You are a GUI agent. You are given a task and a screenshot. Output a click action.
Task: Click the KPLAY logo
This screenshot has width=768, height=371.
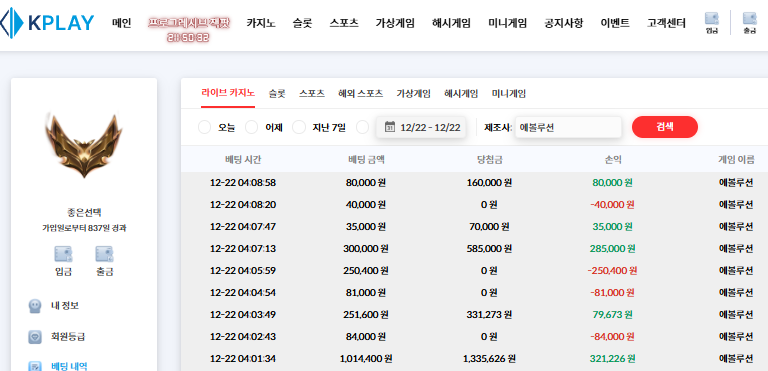47,23
